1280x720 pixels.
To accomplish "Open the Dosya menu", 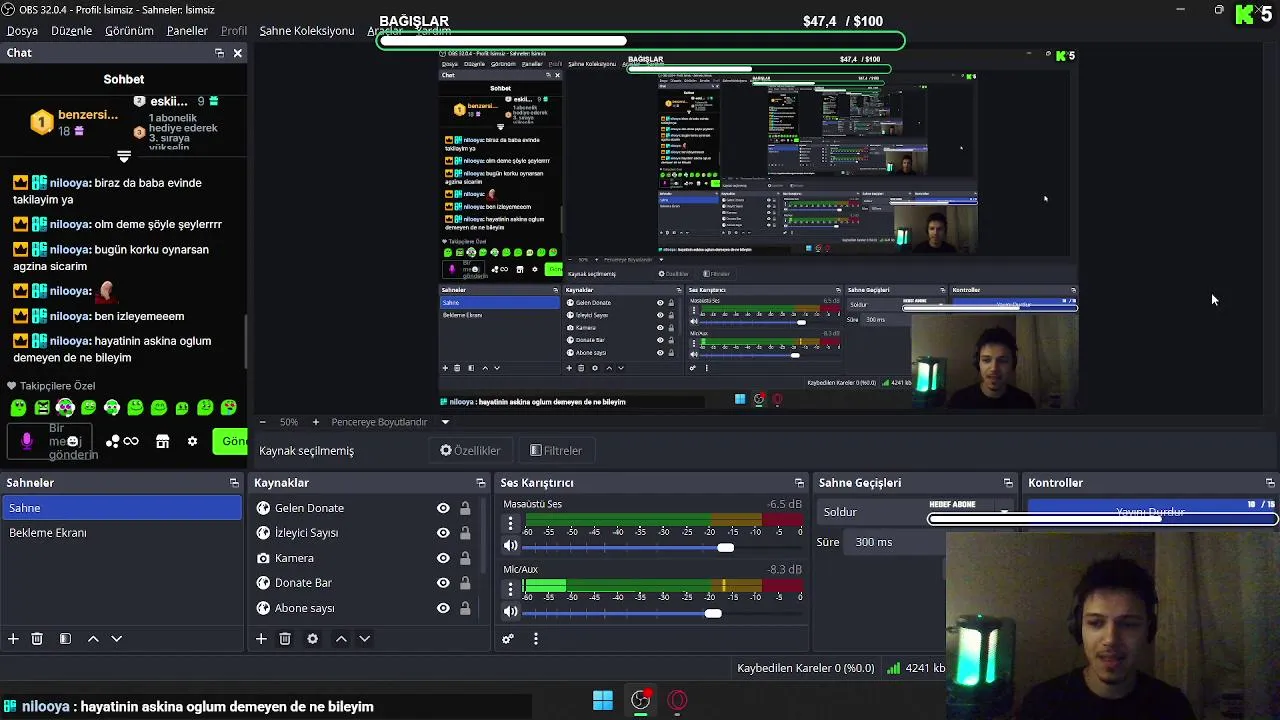I will pyautogui.click(x=22, y=31).
